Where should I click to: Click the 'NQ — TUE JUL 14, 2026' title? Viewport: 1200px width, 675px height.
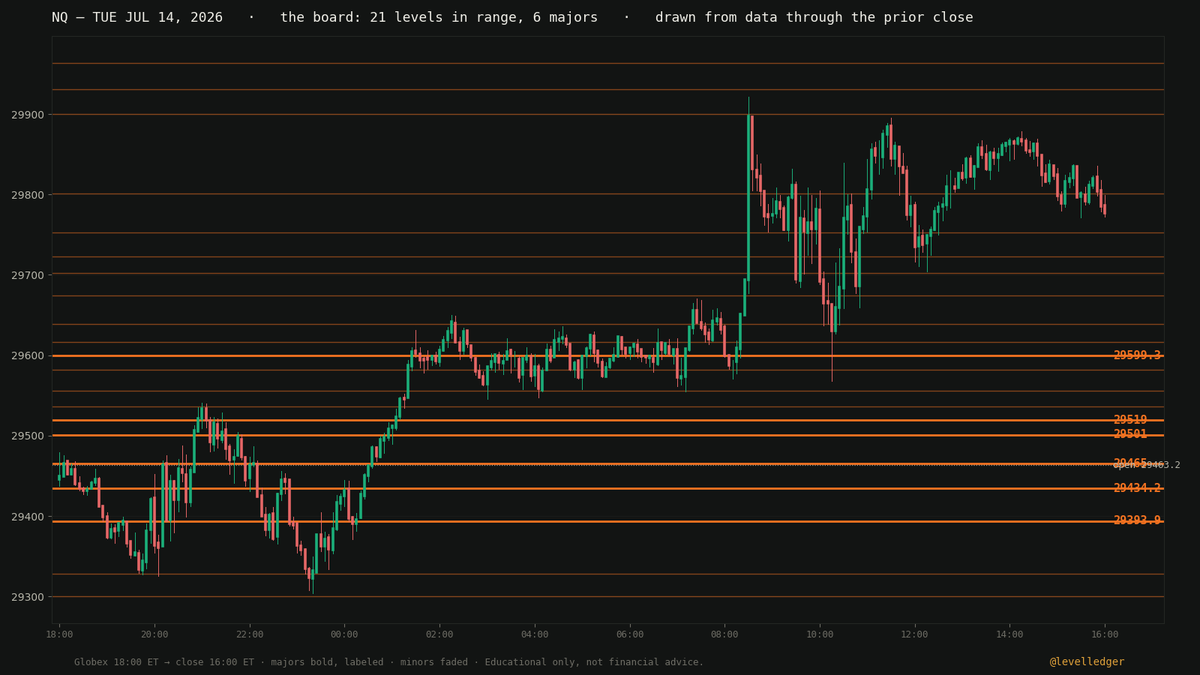tap(138, 18)
